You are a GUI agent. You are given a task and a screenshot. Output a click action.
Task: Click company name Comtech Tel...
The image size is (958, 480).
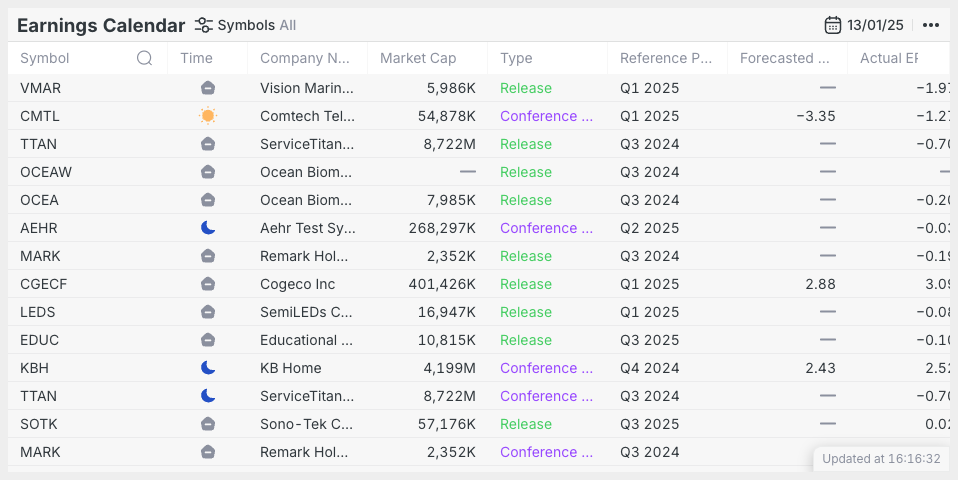coord(307,116)
